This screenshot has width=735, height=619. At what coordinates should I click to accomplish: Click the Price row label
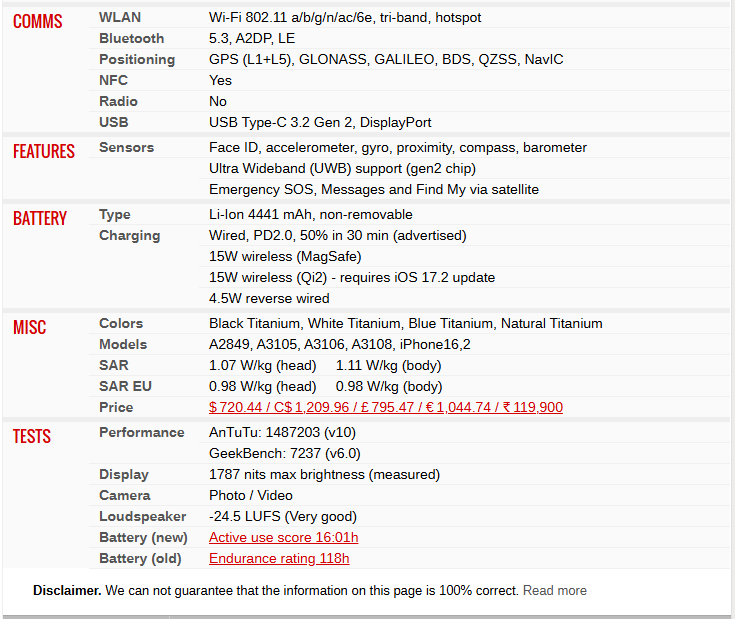[x=116, y=407]
